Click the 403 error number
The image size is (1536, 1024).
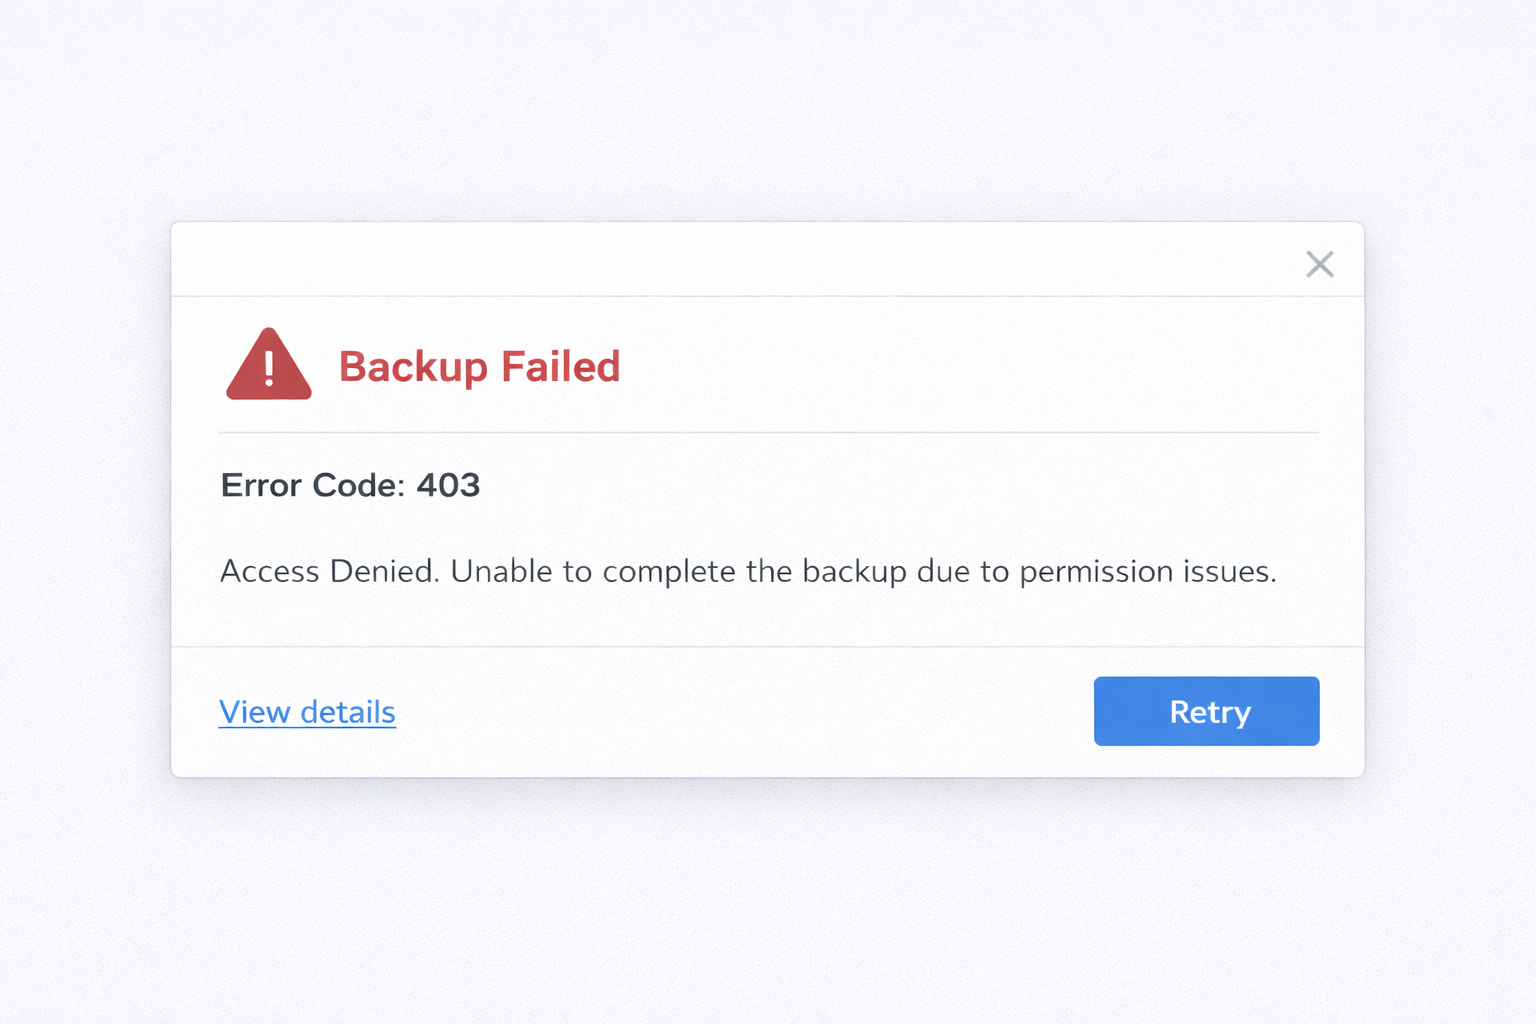[x=448, y=485]
